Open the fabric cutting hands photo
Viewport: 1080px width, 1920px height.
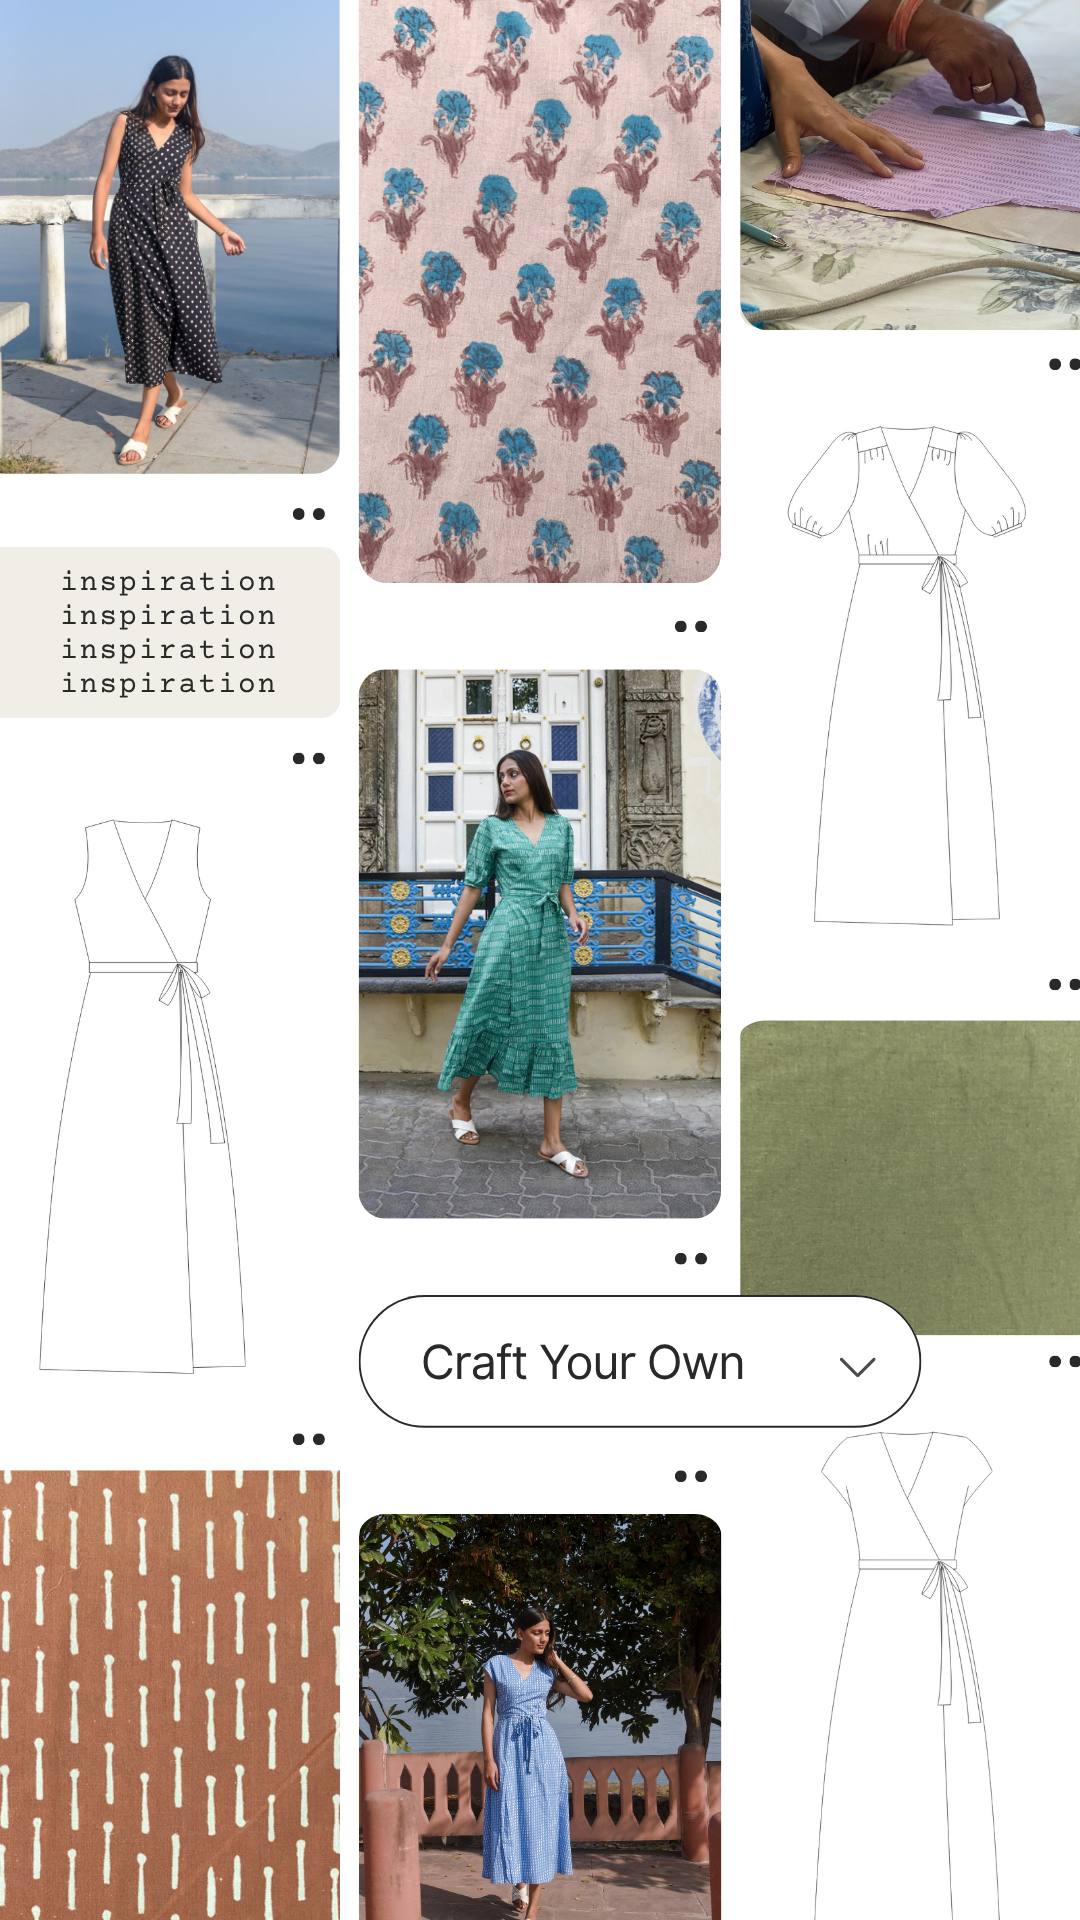pos(909,164)
